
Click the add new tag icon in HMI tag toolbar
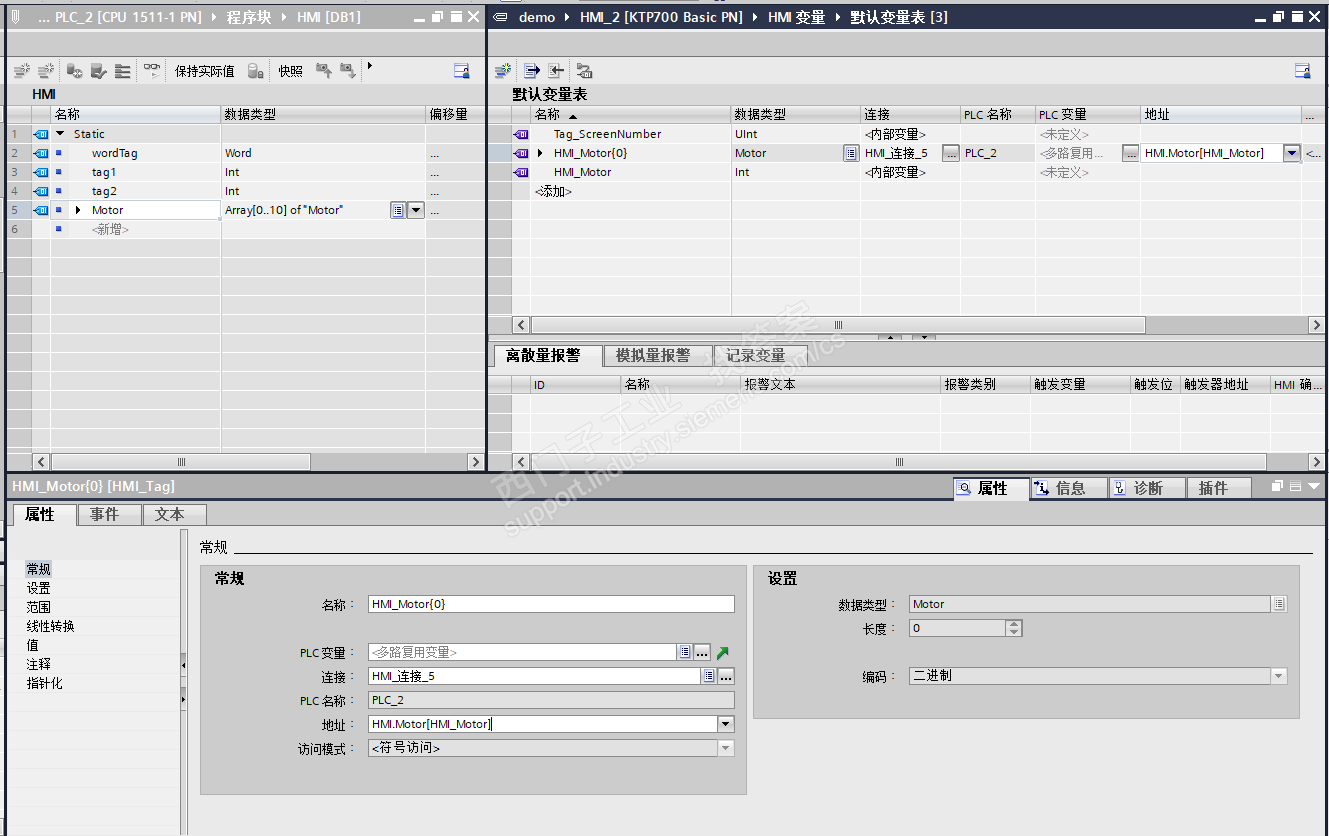coord(503,71)
